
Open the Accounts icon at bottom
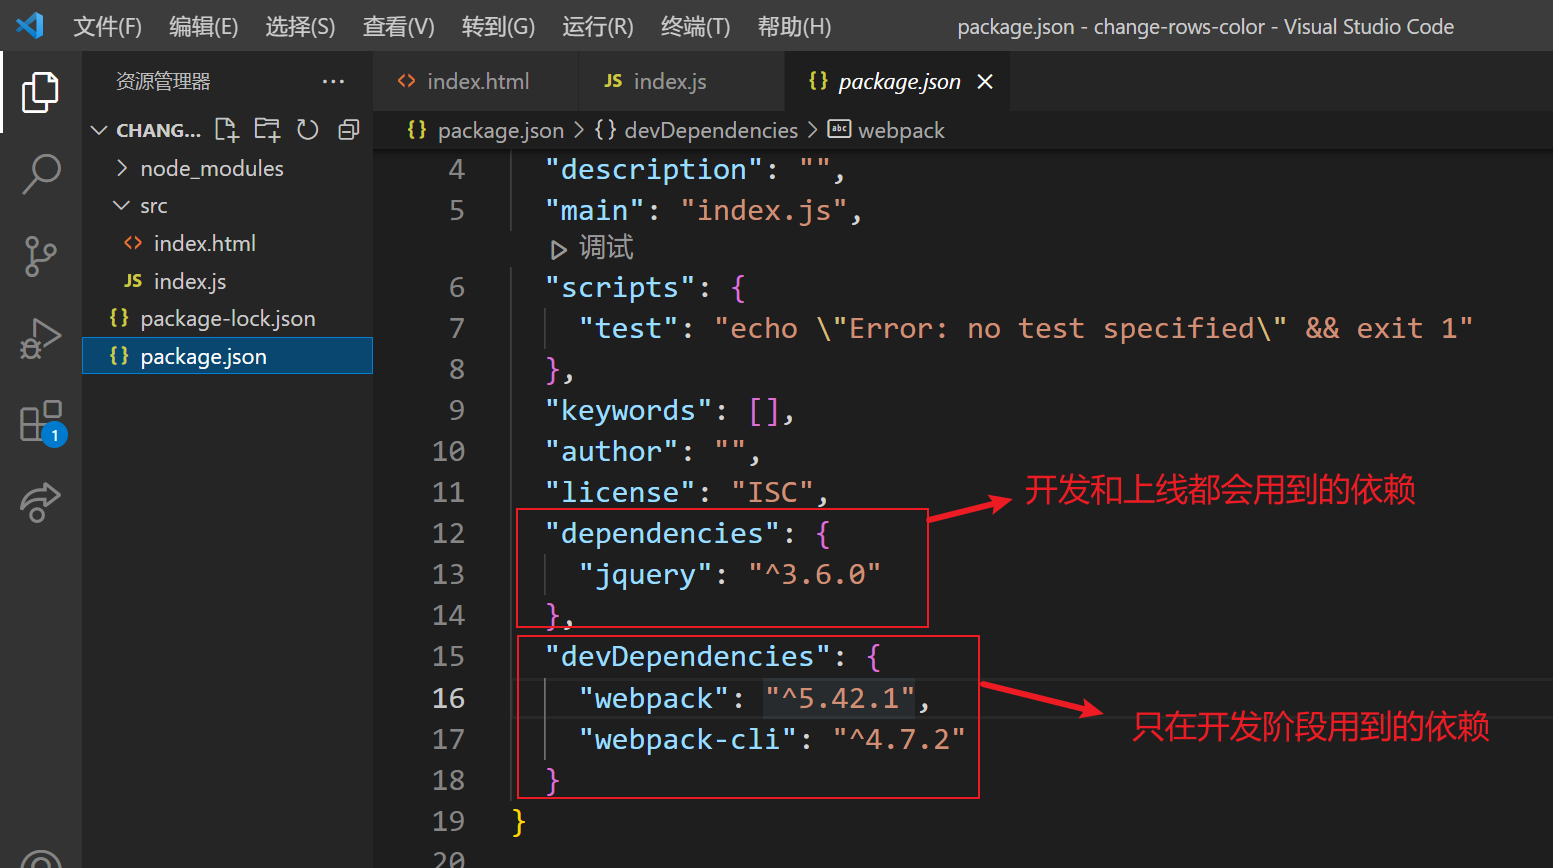40,858
